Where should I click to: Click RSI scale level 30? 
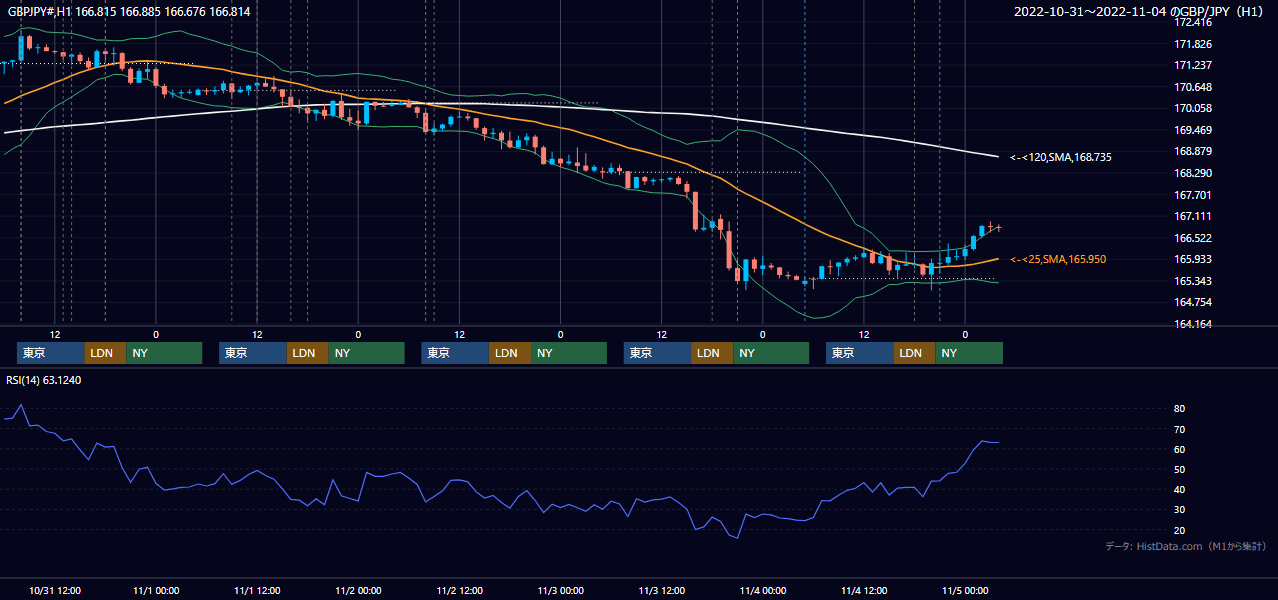pos(1180,509)
